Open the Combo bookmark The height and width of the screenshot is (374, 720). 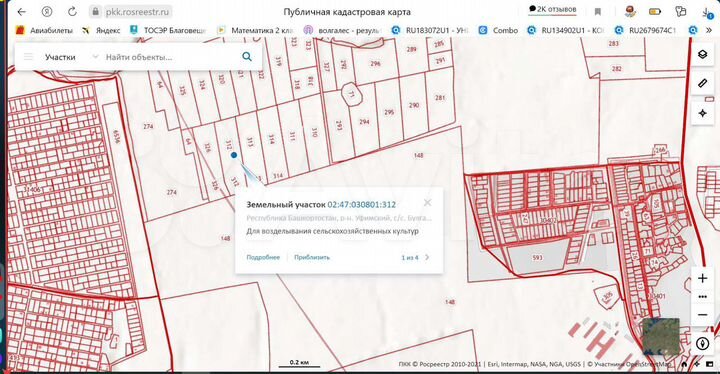(x=498, y=30)
